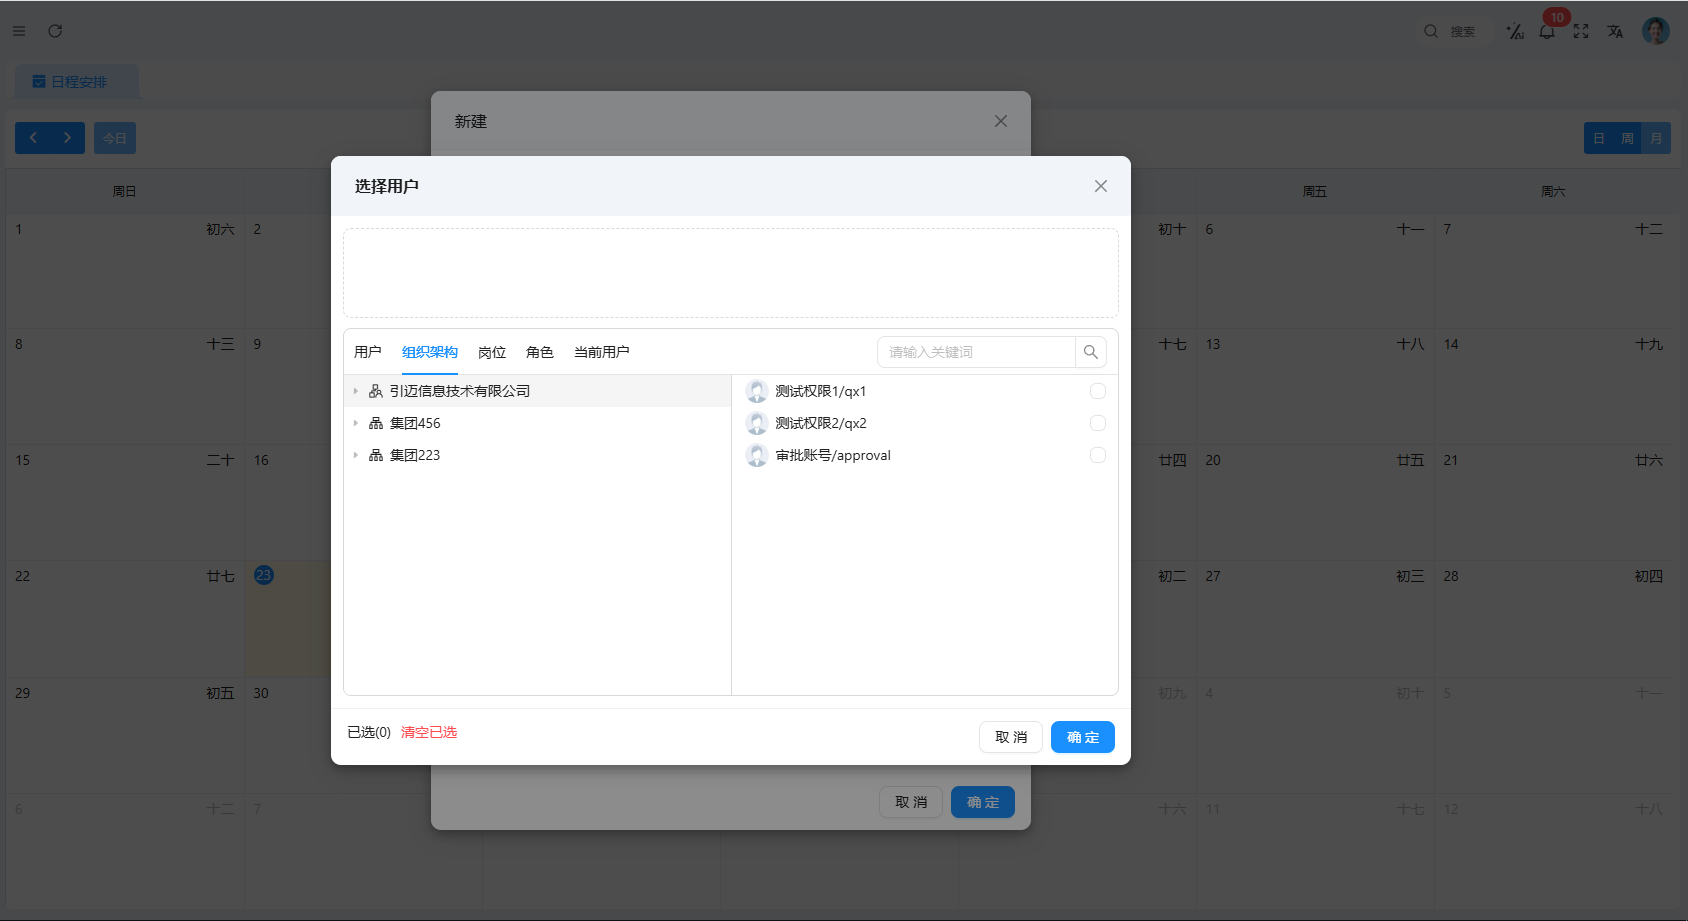Screen dimensions: 1688x921
Task: Check the 测试权限2/qx2 user checkbox
Action: pyautogui.click(x=1098, y=423)
